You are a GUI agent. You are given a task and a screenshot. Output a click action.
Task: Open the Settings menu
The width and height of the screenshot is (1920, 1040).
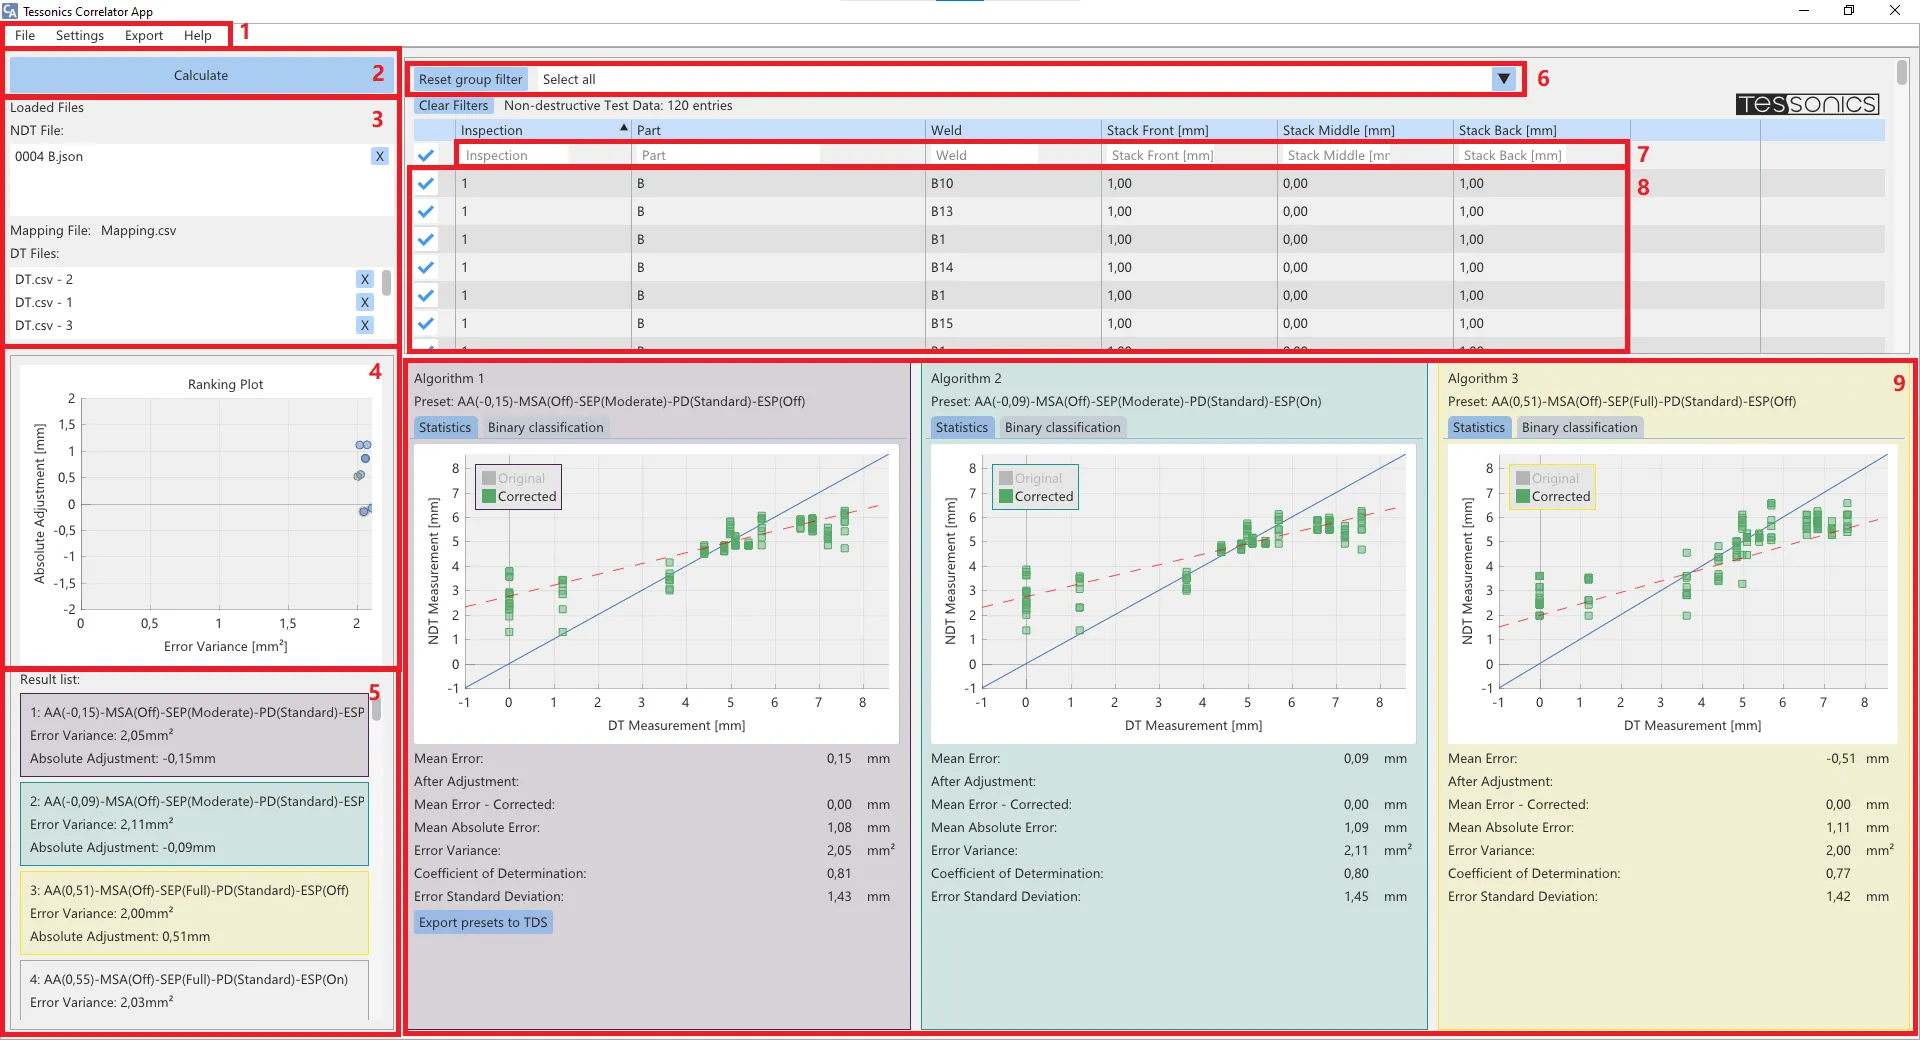(79, 35)
